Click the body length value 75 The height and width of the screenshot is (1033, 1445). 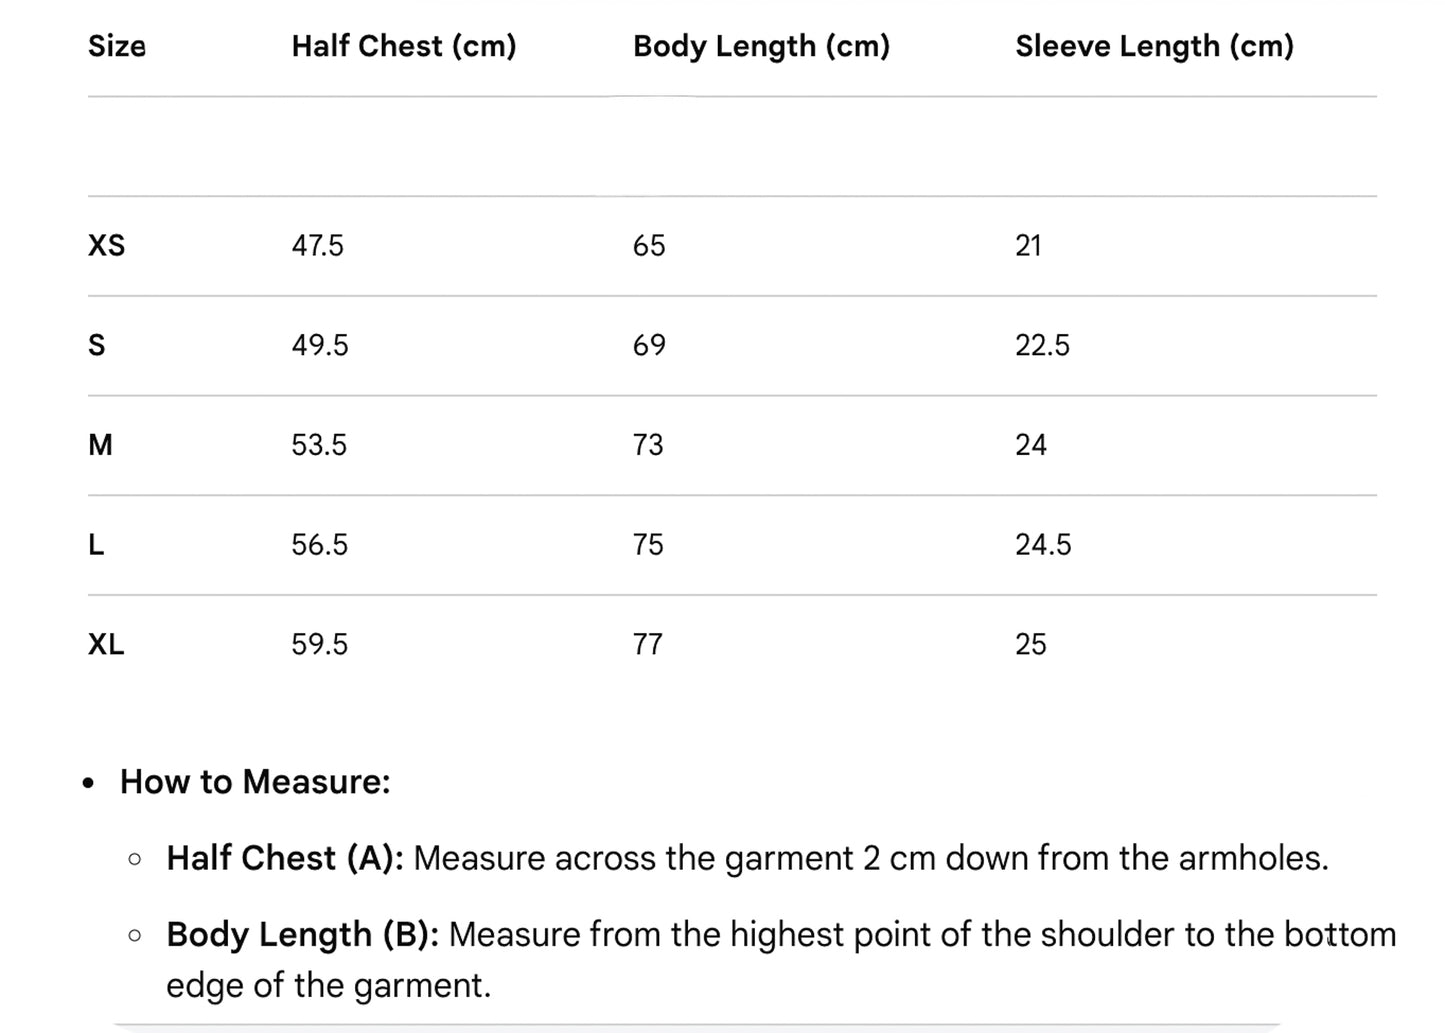(x=648, y=545)
